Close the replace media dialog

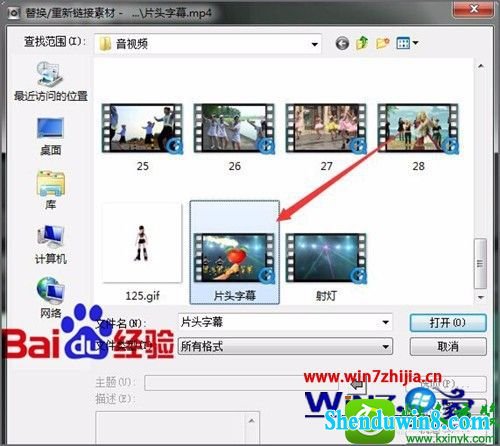click(474, 9)
